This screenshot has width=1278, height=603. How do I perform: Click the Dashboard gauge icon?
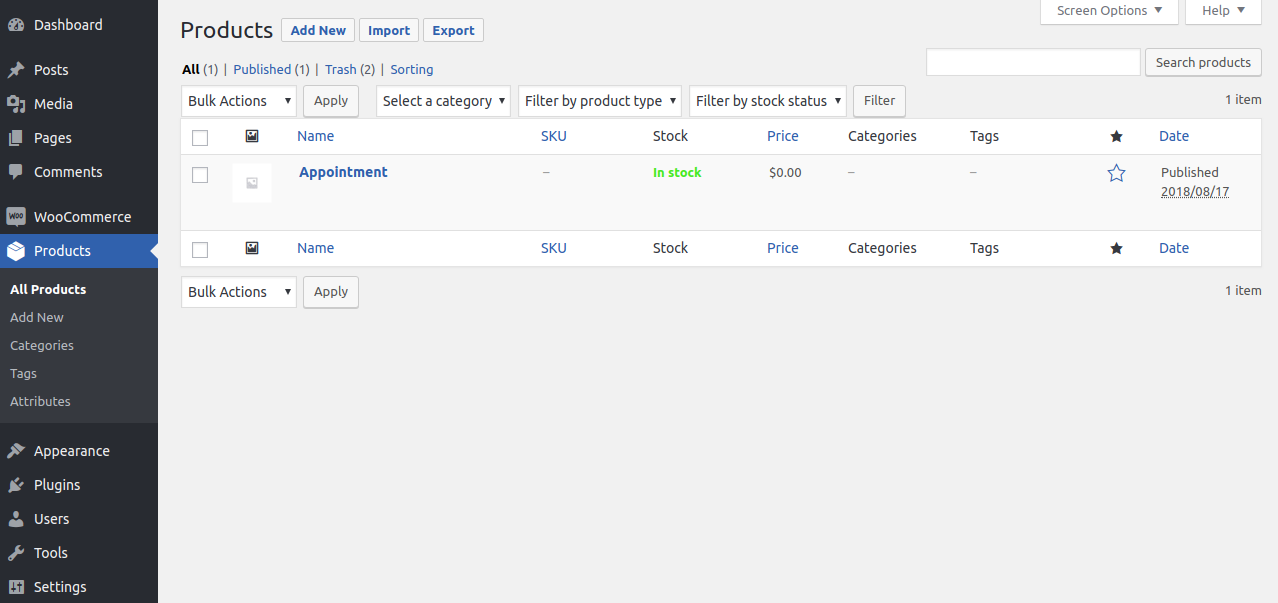pyautogui.click(x=16, y=23)
